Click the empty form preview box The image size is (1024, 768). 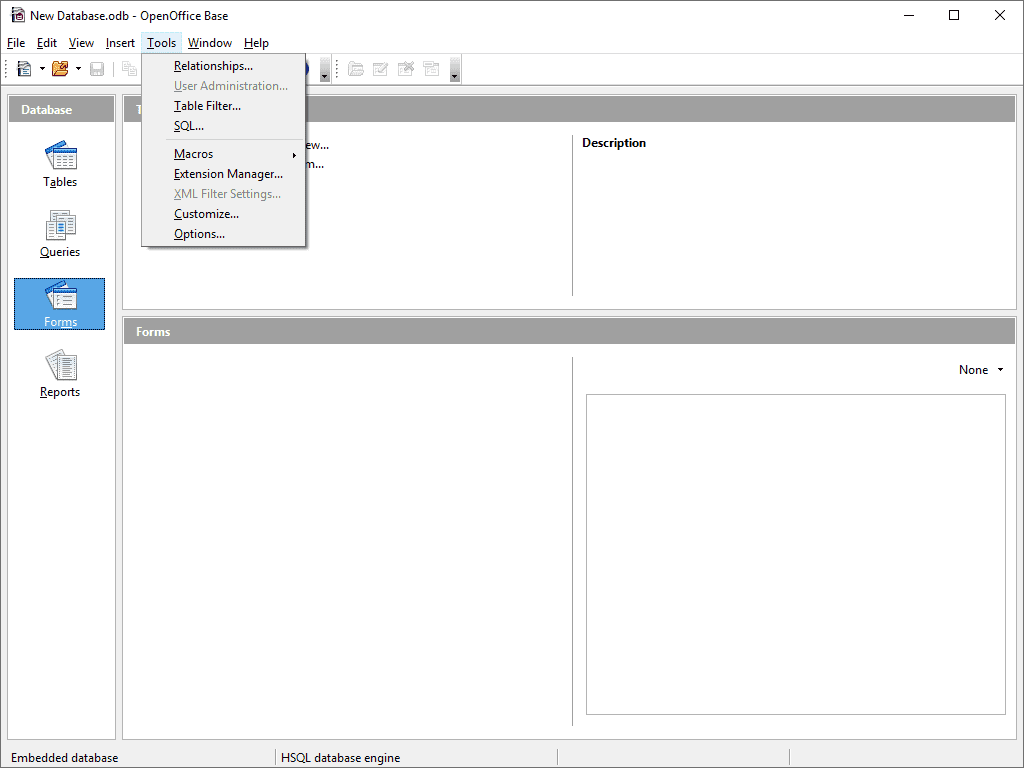(x=795, y=554)
